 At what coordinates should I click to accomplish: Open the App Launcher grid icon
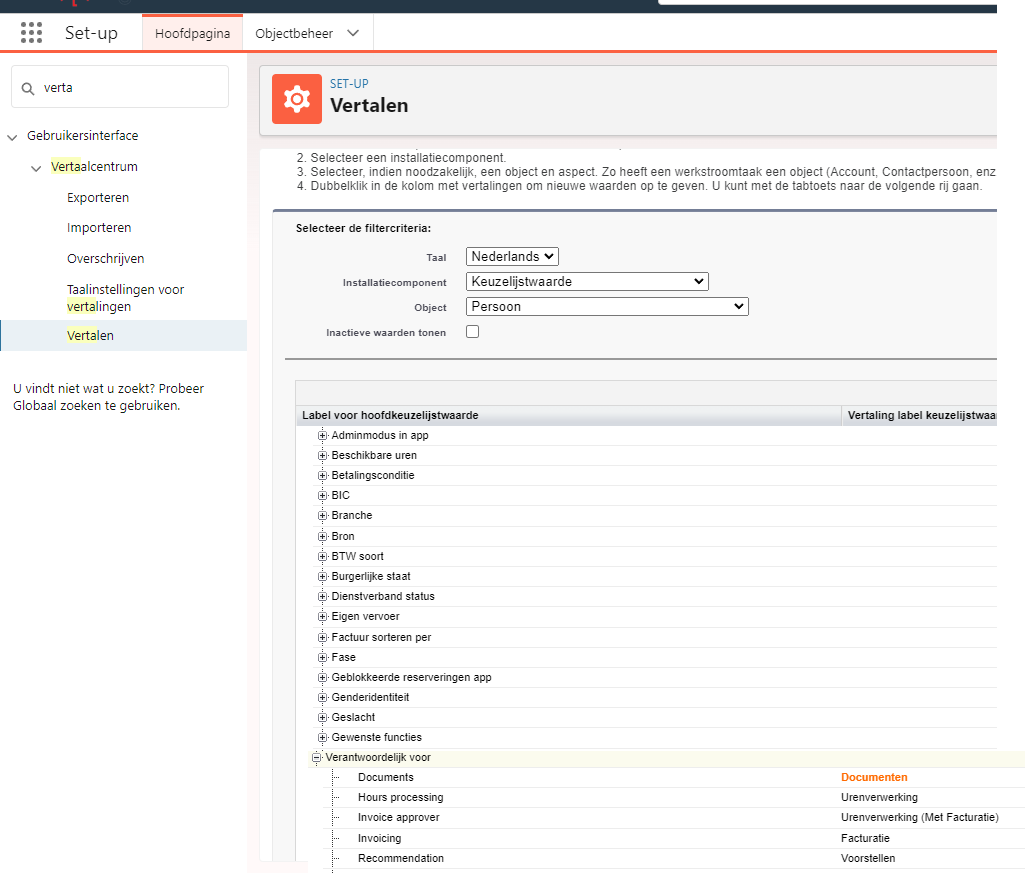[x=32, y=33]
